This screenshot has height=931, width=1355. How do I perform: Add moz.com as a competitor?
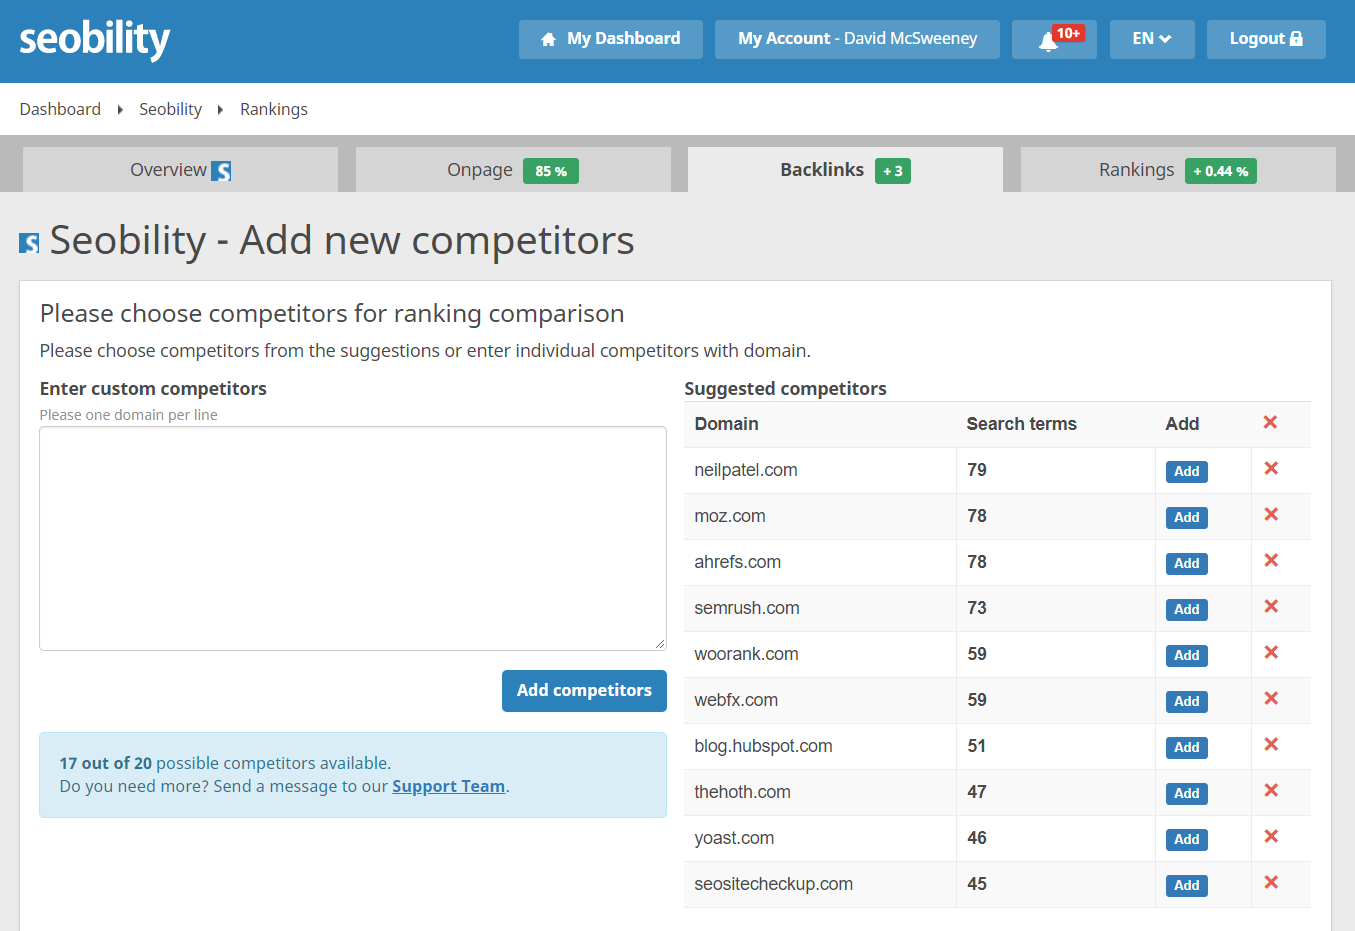(1186, 517)
